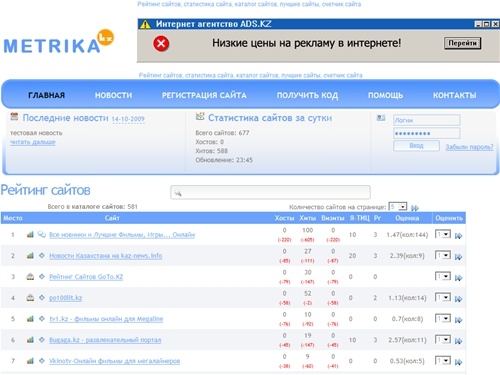
Task: Click the Визиты column header
Action: [x=333, y=218]
